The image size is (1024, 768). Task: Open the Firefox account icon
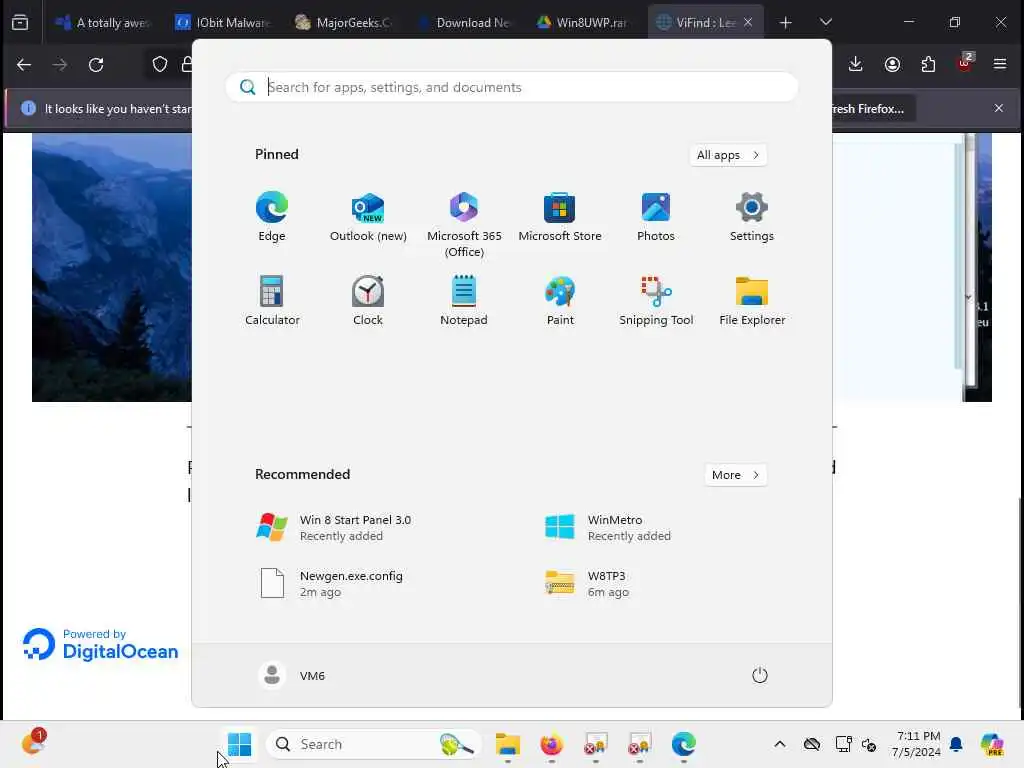892,64
